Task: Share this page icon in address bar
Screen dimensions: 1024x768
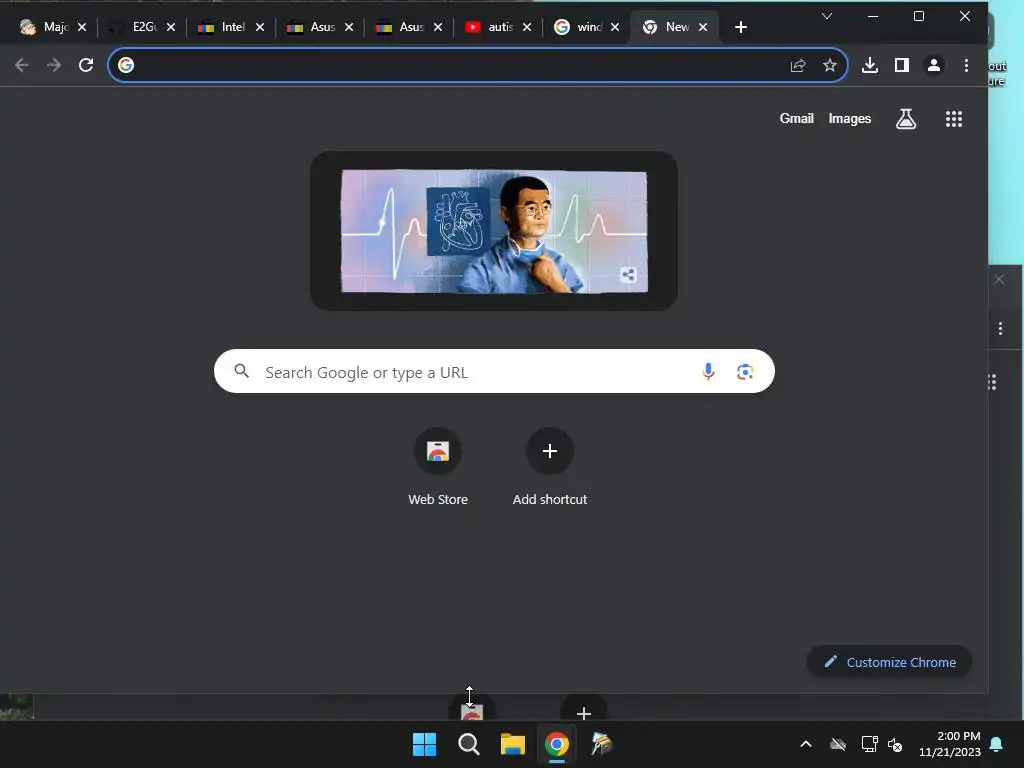Action: pyautogui.click(x=798, y=65)
